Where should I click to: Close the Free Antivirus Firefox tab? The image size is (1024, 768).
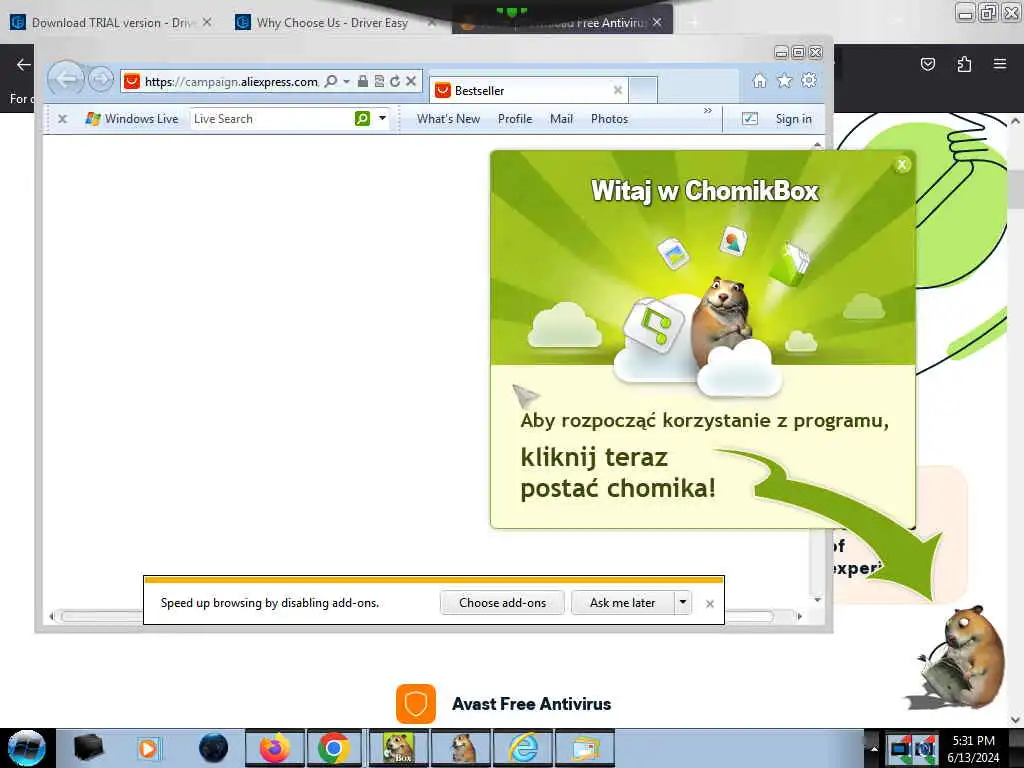tap(657, 22)
